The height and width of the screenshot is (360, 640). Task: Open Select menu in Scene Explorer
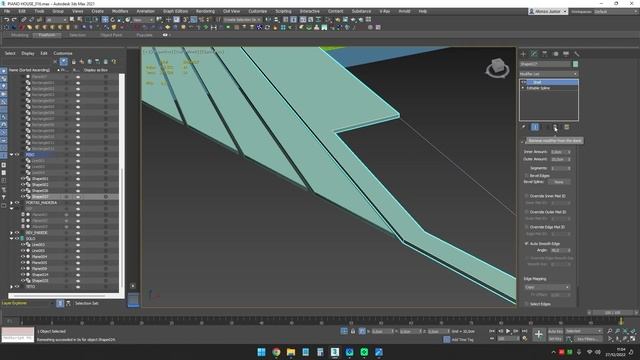pos(10,53)
